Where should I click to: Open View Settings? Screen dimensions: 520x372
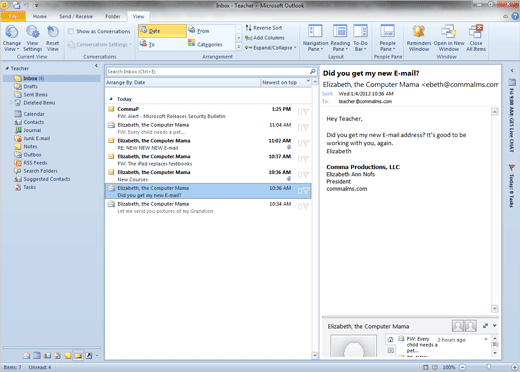pyautogui.click(x=32, y=38)
